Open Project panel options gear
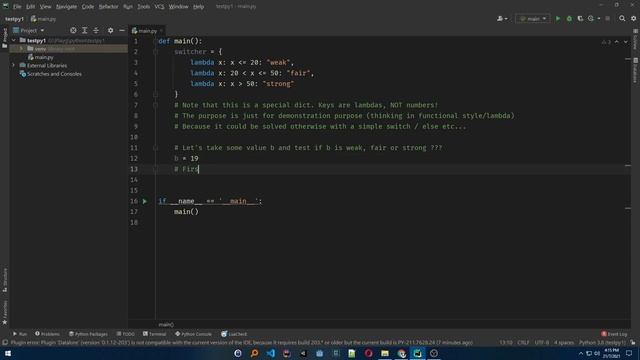 click(x=110, y=30)
